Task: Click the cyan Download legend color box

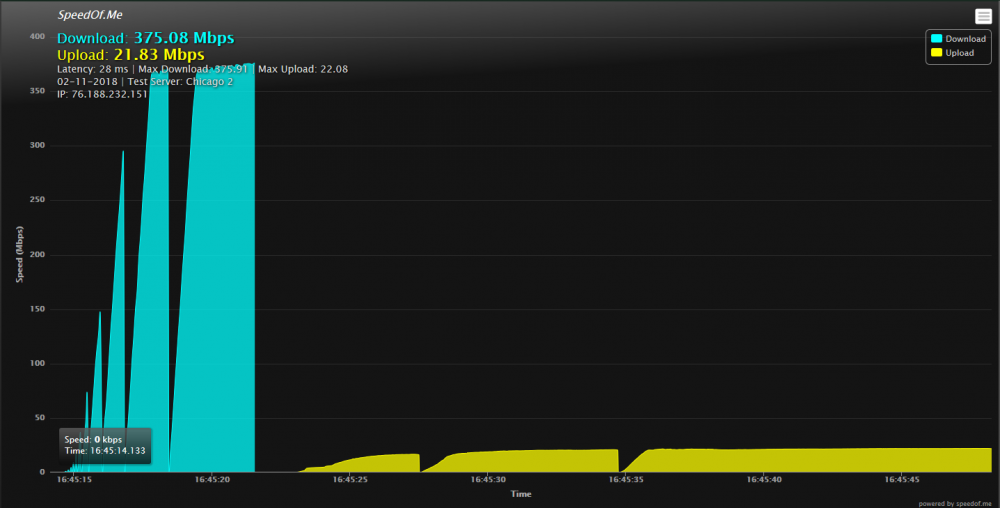Action: click(x=936, y=39)
